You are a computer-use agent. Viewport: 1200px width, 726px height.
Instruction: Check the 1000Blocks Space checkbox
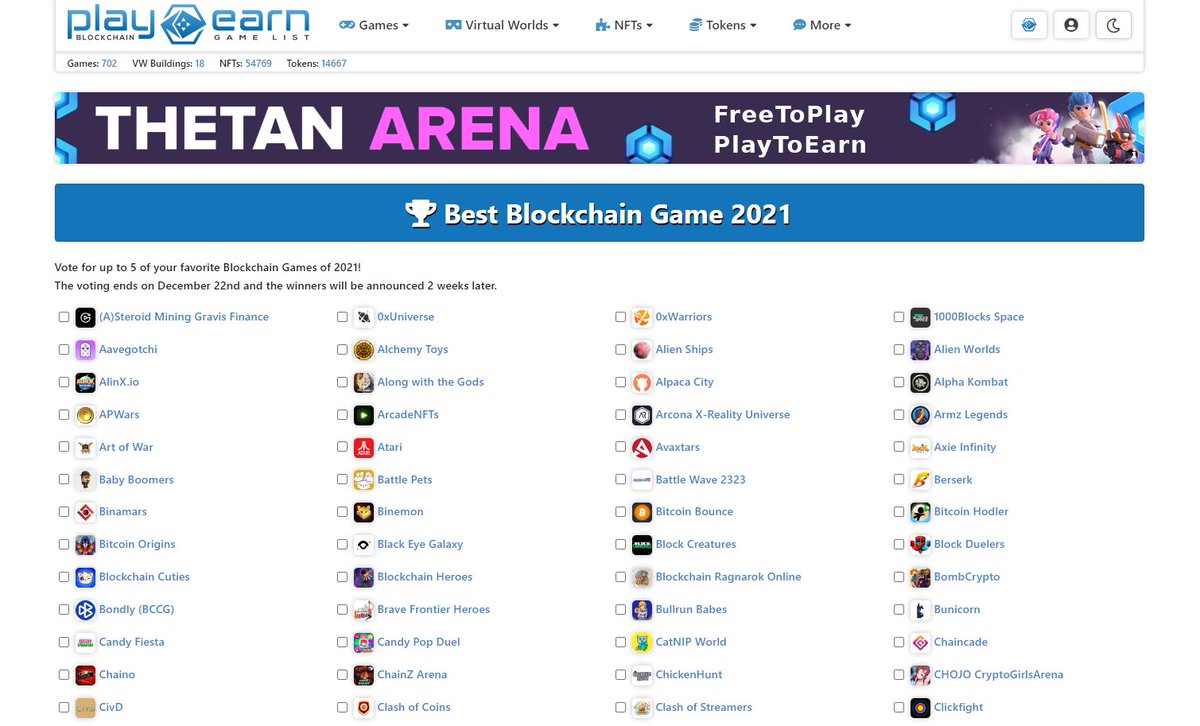point(899,317)
